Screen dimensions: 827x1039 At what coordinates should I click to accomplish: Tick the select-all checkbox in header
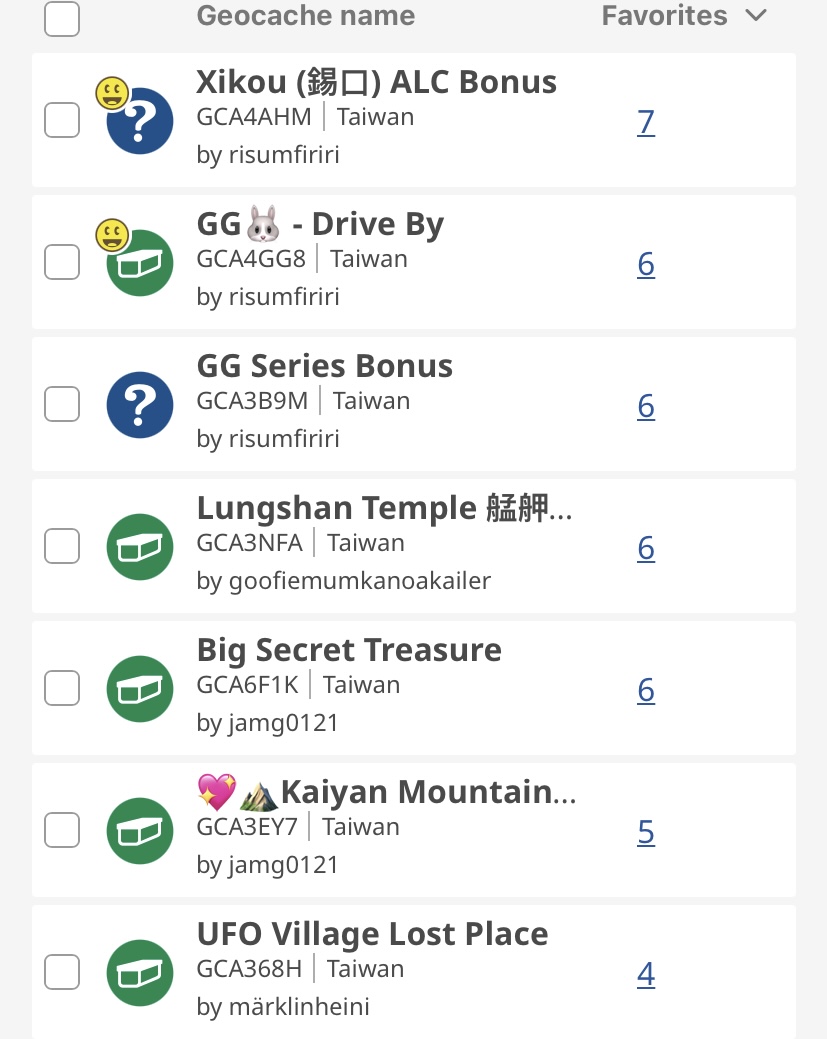[x=62, y=18]
